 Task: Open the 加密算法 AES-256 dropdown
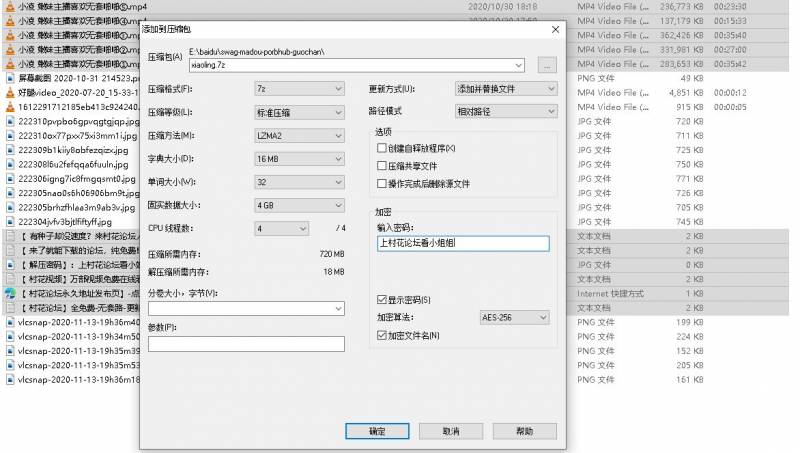[x=516, y=318]
